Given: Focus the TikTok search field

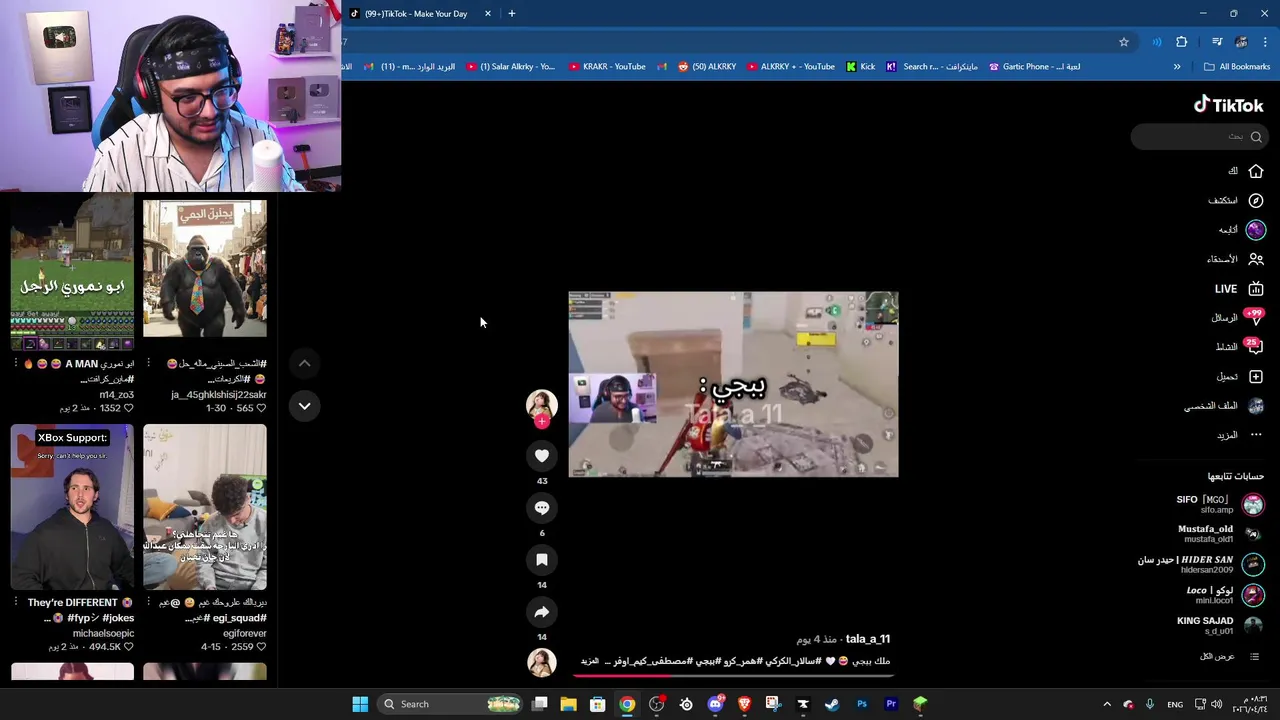Looking at the screenshot, I should tap(1200, 137).
